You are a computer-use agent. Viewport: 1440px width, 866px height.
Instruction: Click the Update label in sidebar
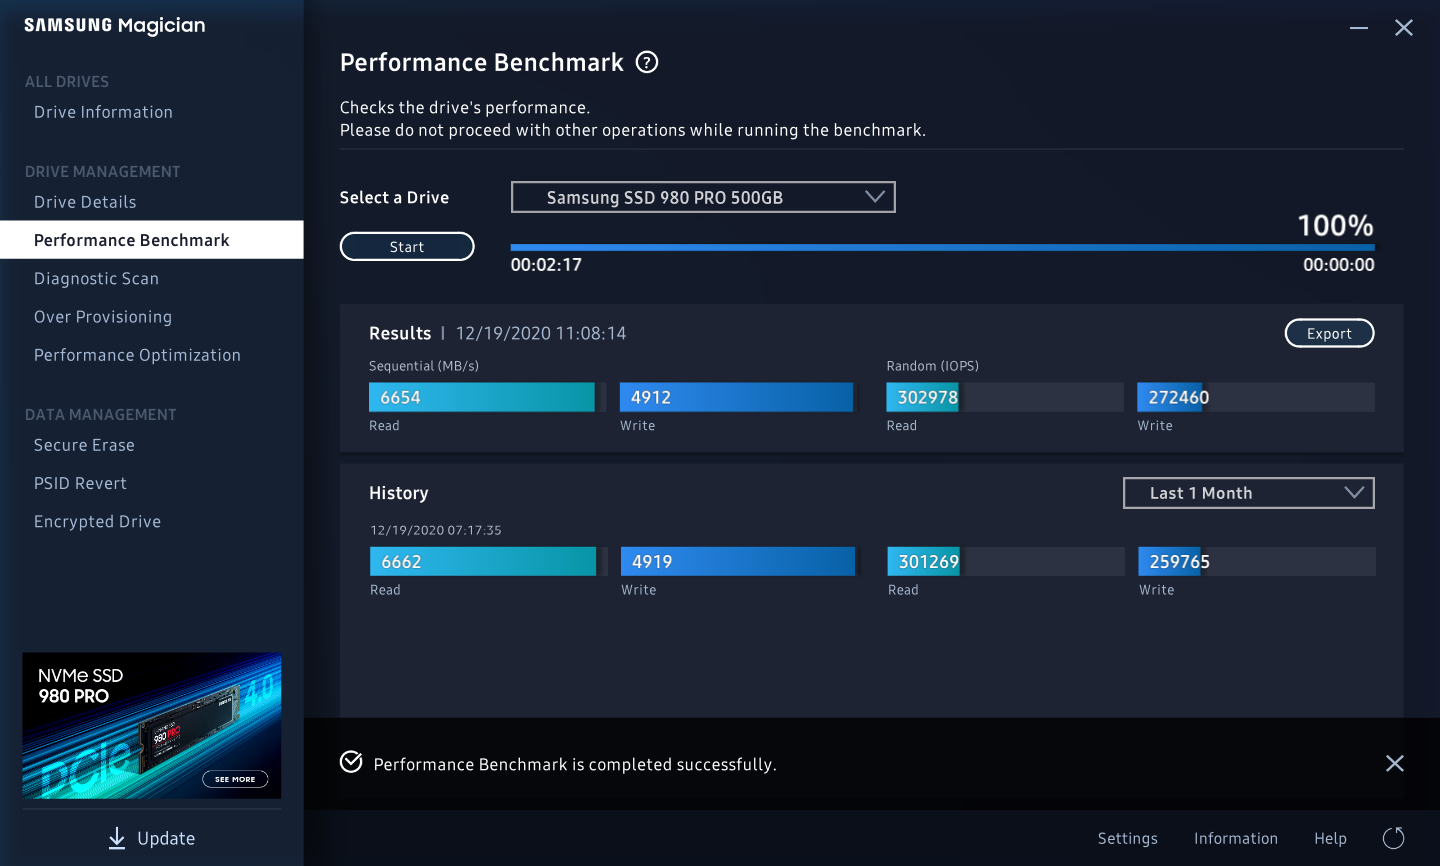166,839
